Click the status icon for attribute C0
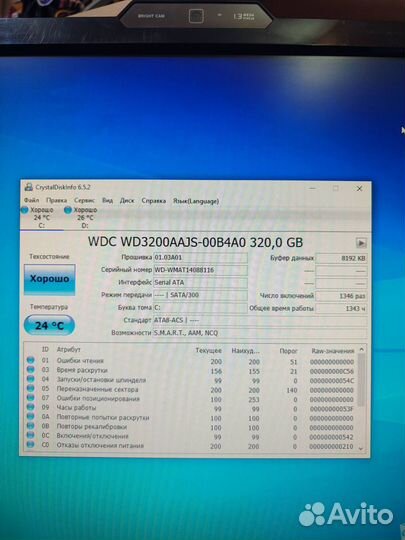The width and height of the screenshot is (405, 540). pyautogui.click(x=31, y=444)
